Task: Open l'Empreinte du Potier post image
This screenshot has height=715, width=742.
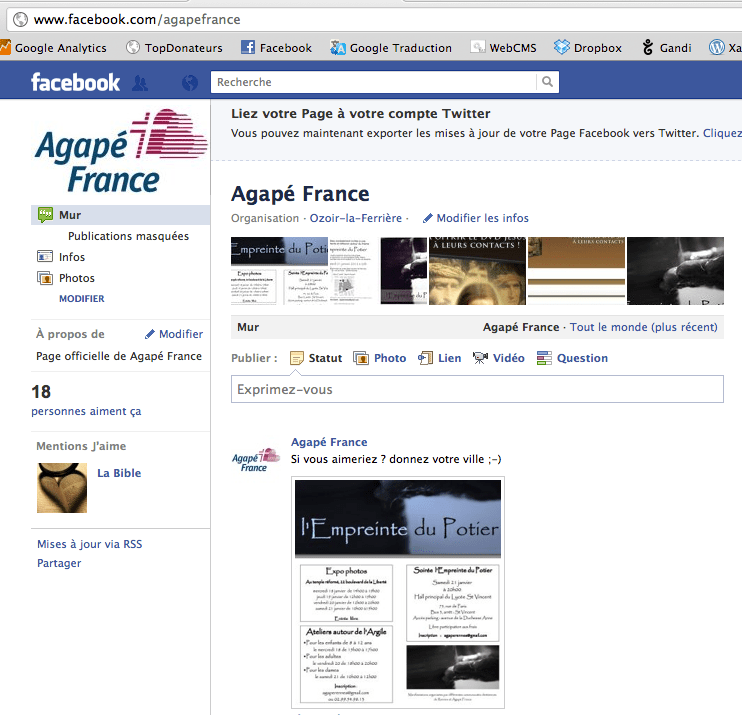Action: (x=398, y=592)
